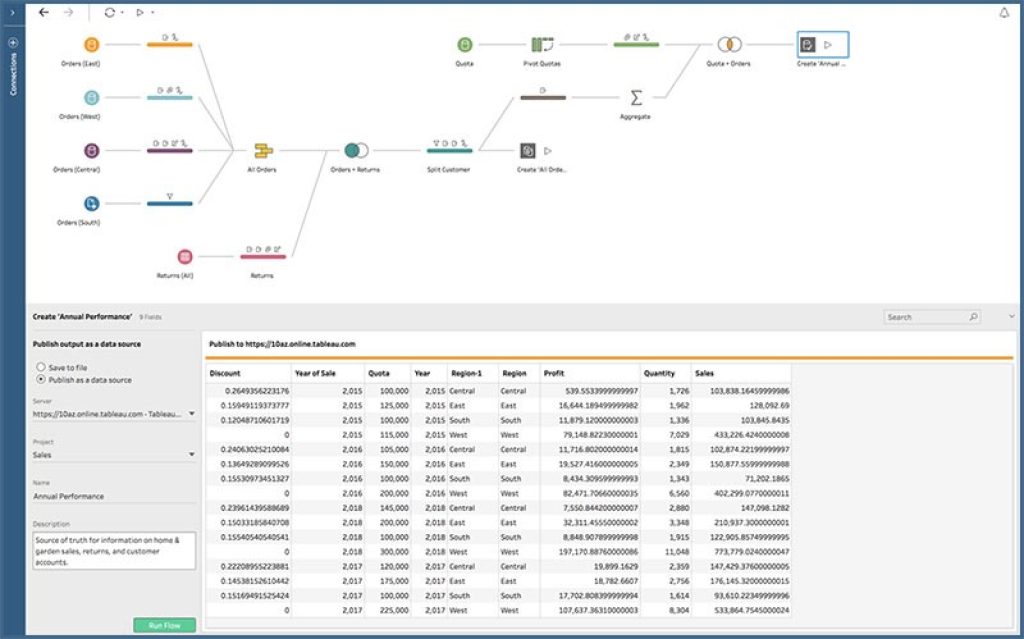Image resolution: width=1024 pixels, height=639 pixels.
Task: Choose Publish as a data source option
Action: pyautogui.click(x=41, y=379)
